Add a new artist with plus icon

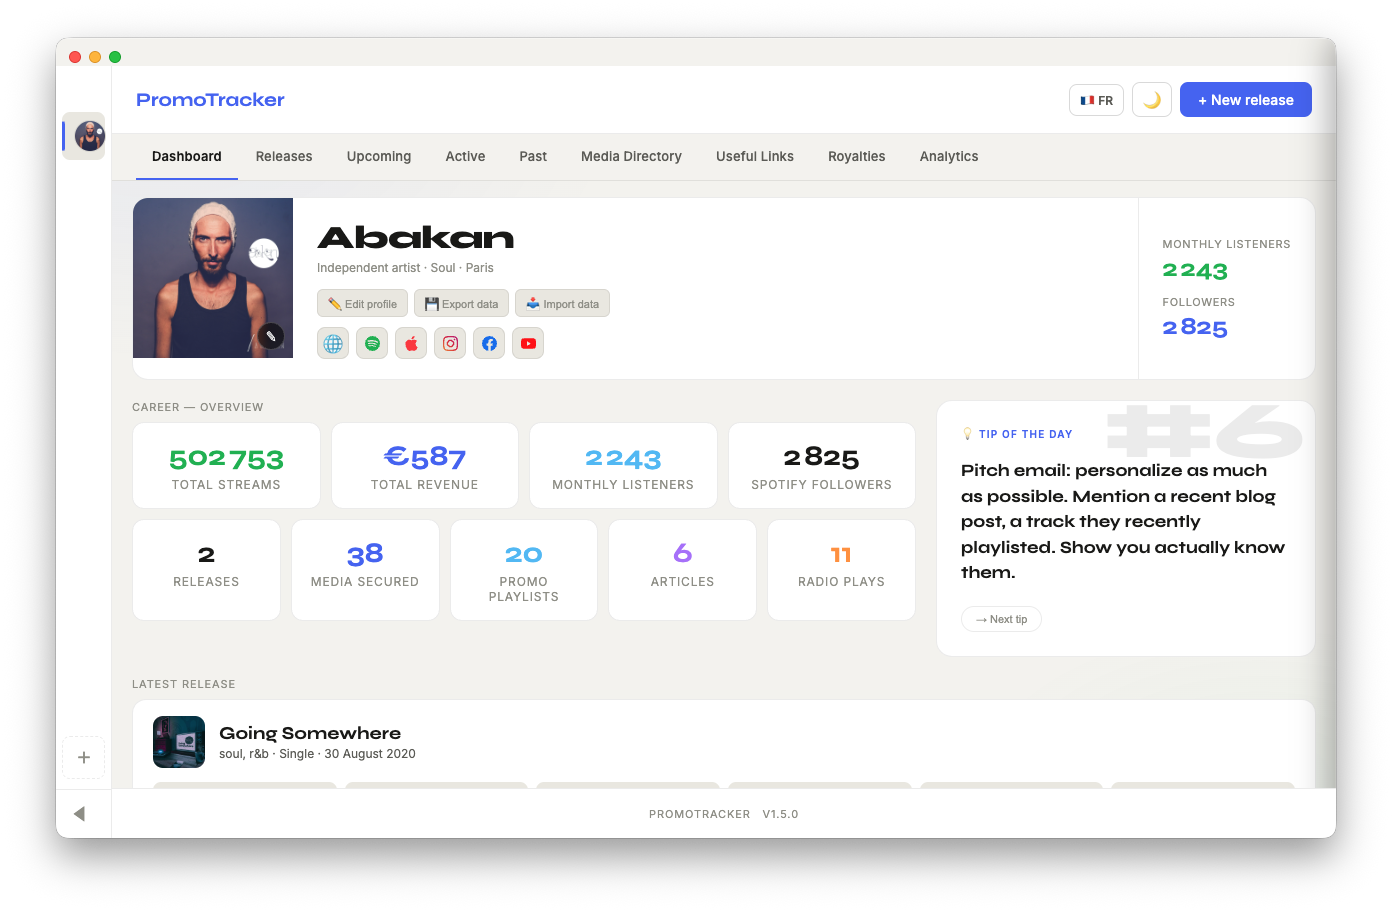click(84, 758)
